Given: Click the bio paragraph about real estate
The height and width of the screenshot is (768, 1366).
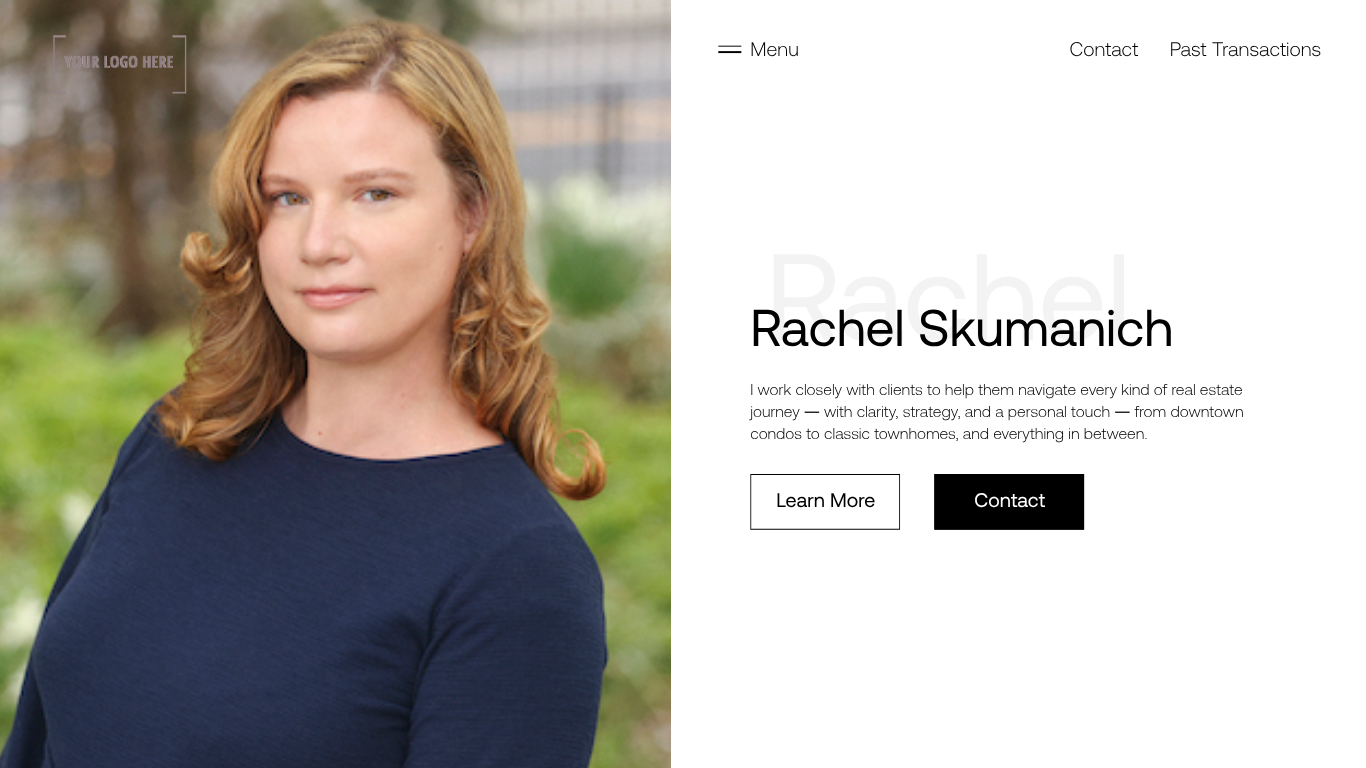Looking at the screenshot, I should pos(997,412).
